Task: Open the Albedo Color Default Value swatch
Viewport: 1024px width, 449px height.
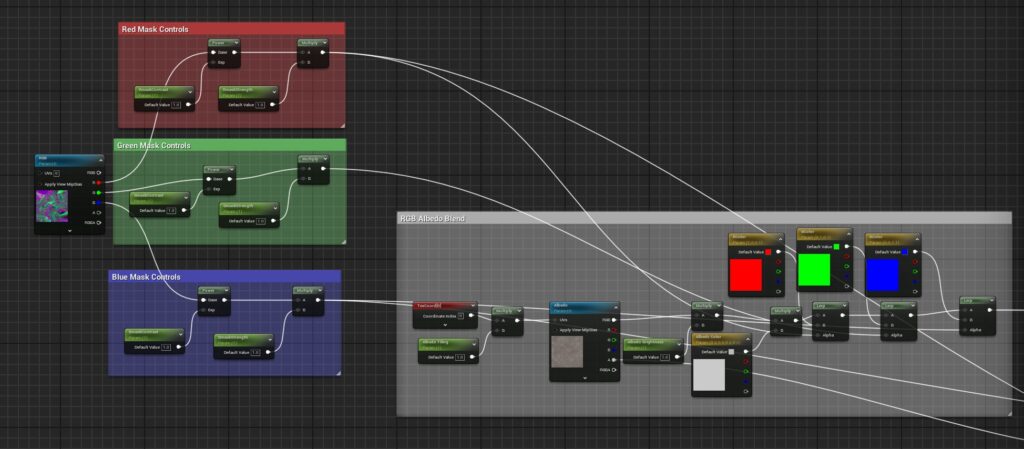Action: 731,352
